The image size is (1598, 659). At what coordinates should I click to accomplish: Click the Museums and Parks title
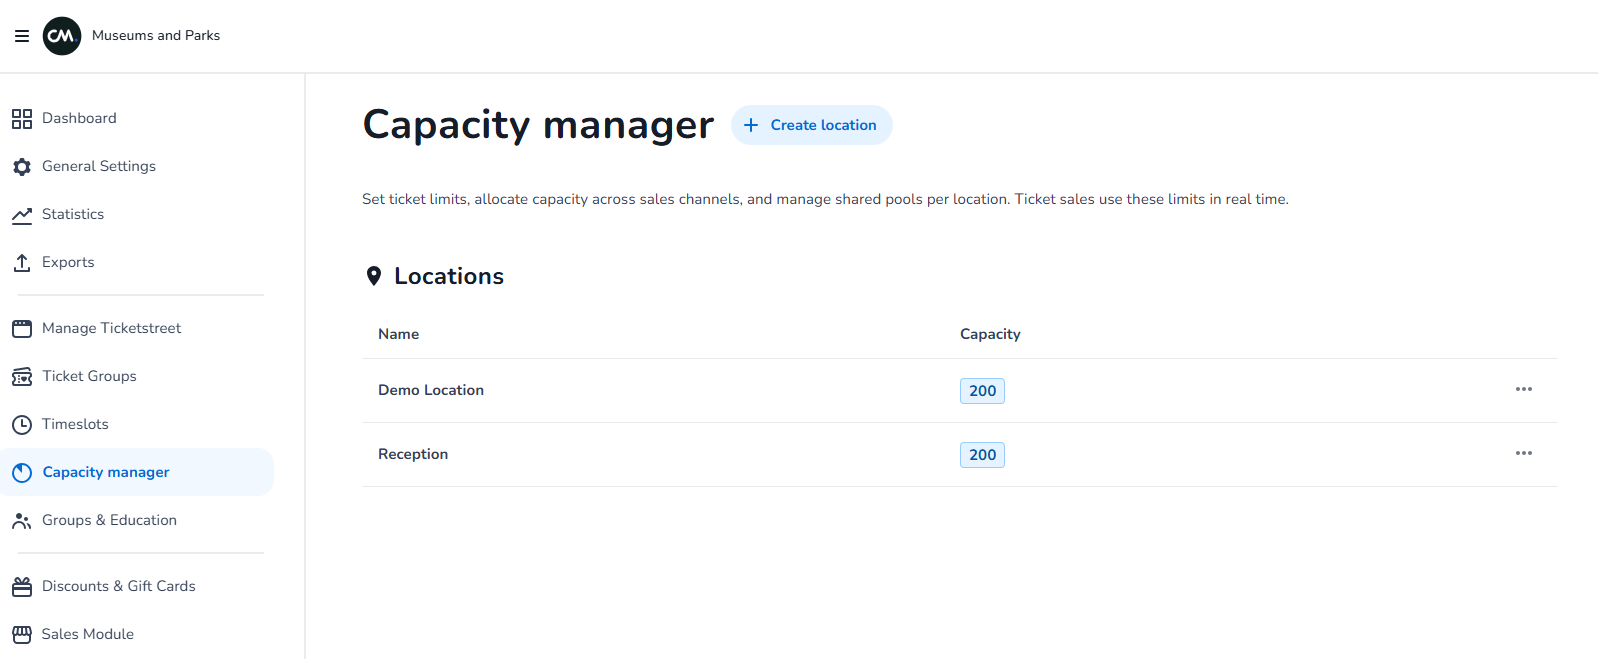tap(156, 35)
